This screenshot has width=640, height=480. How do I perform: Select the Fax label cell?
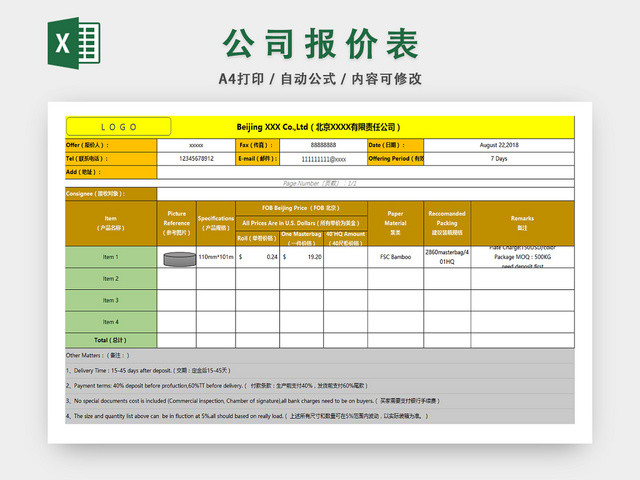(x=258, y=145)
